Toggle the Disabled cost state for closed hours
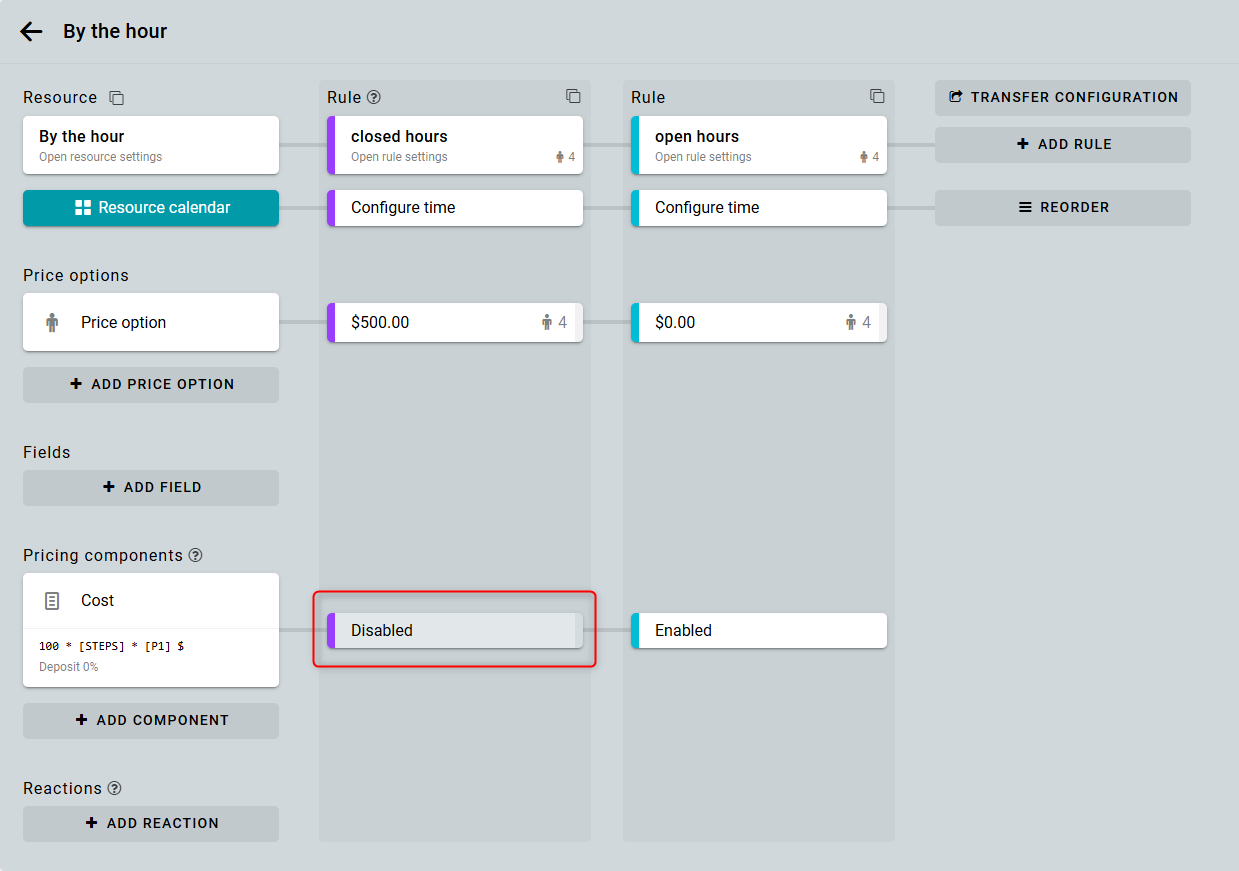Screen dimensions: 1239x871 (455, 631)
